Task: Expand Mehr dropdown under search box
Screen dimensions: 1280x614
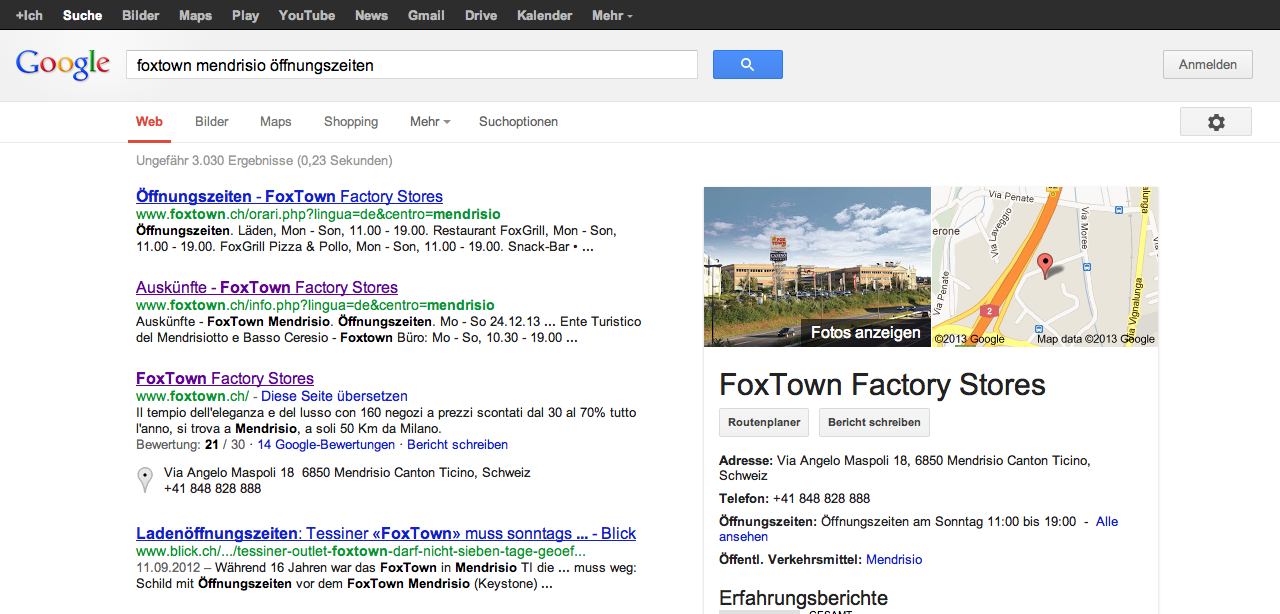Action: 430,122
